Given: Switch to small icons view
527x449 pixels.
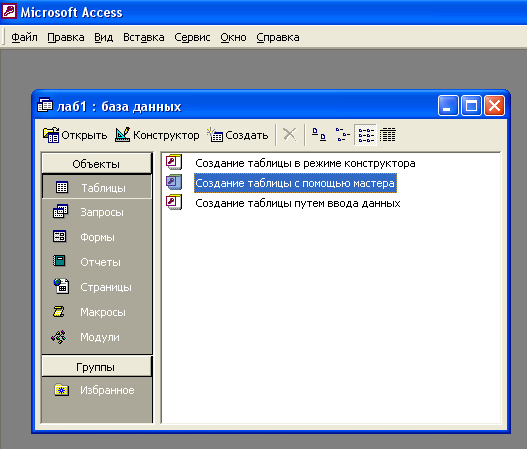Looking at the screenshot, I should pyautogui.click(x=342, y=135).
